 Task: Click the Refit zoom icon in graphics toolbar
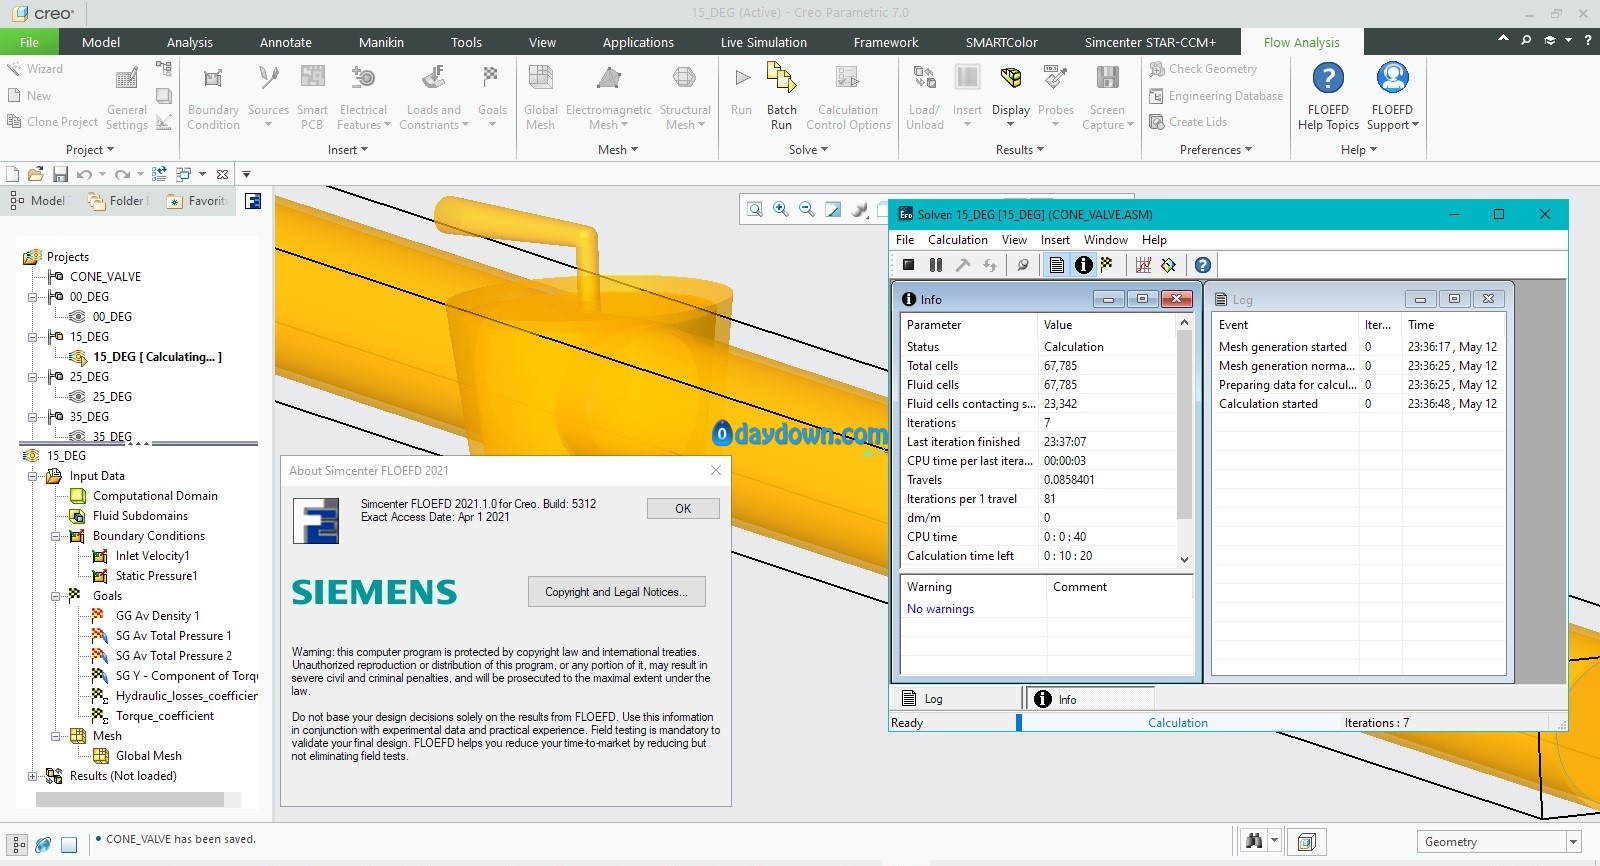click(x=755, y=209)
